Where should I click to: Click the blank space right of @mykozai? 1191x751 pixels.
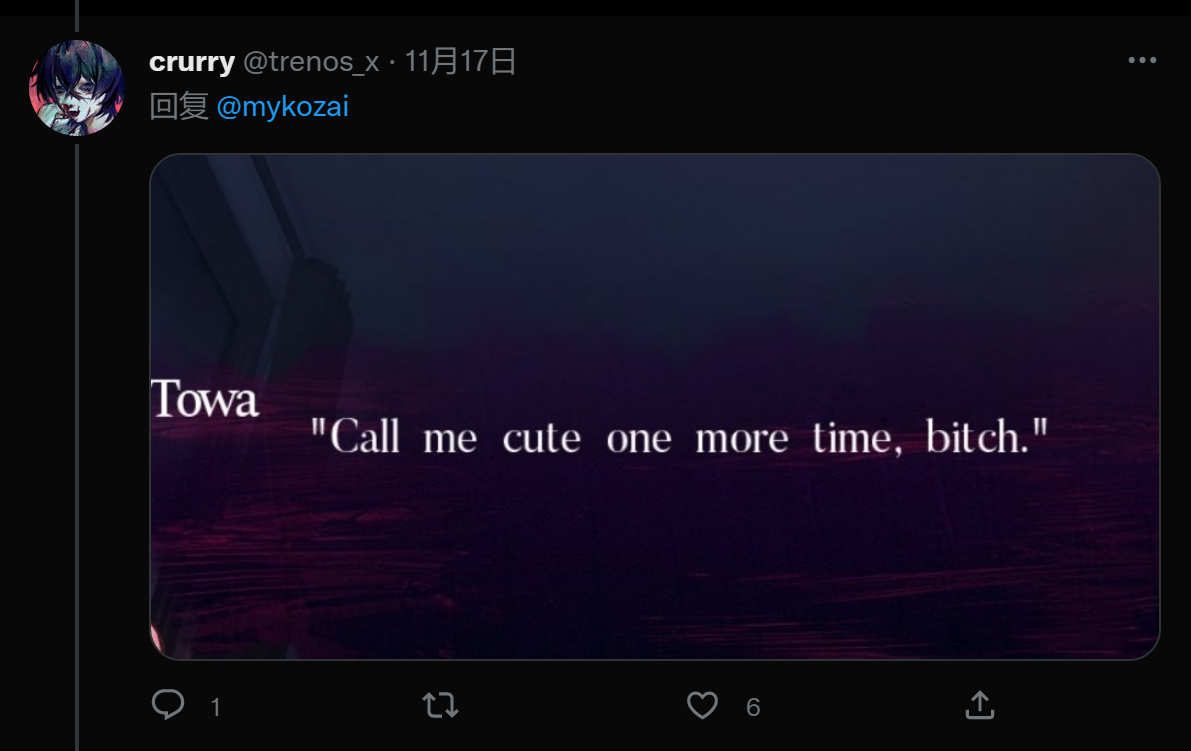(x=752, y=106)
